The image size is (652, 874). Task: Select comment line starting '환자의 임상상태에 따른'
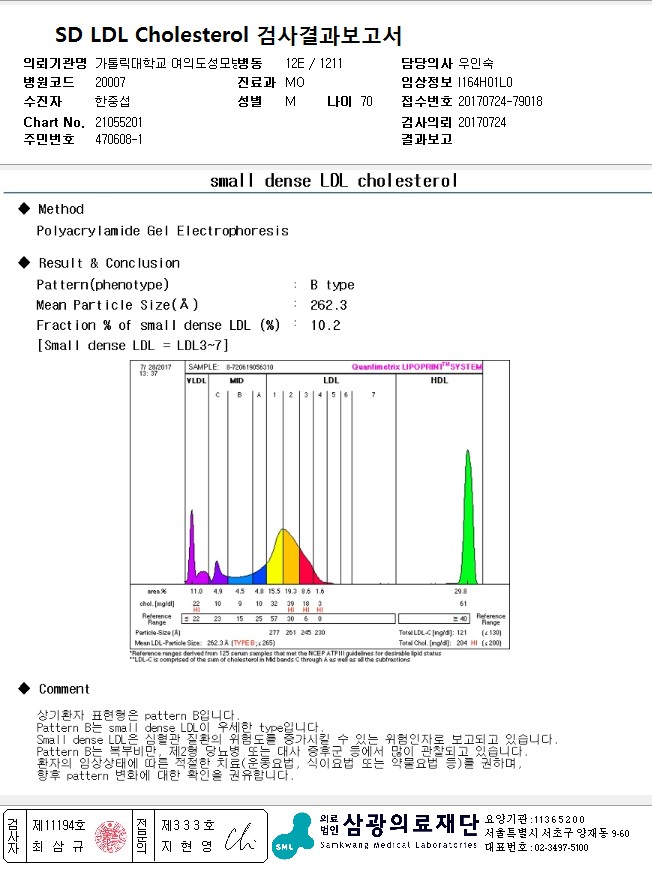pyautogui.click(x=279, y=763)
